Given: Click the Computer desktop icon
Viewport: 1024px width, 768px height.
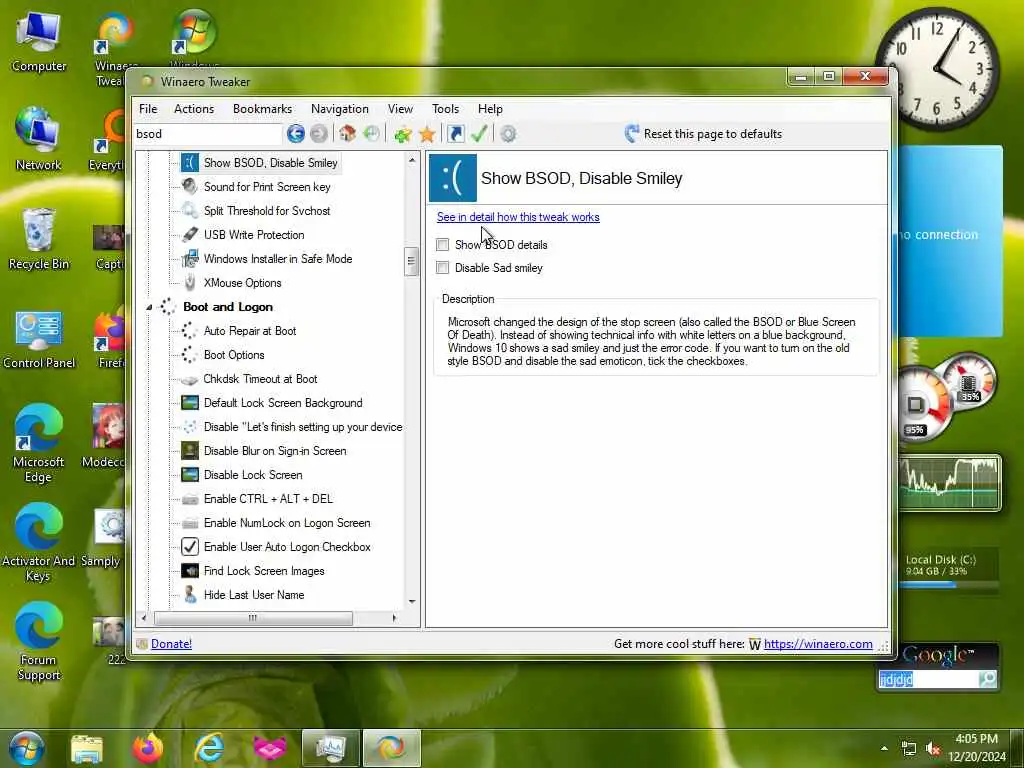Looking at the screenshot, I should pos(39,43).
